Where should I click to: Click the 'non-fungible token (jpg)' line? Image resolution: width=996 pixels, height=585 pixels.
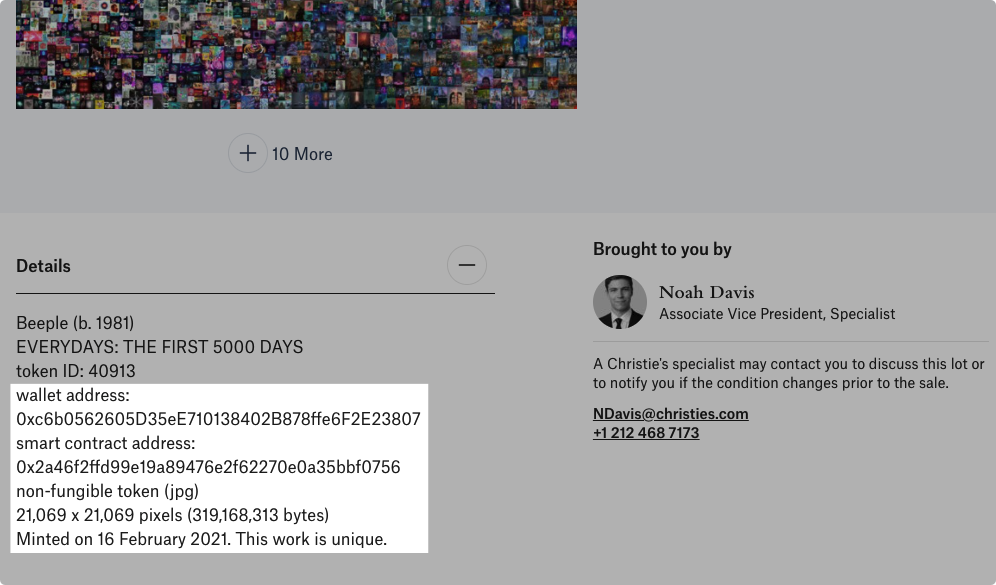tap(107, 491)
